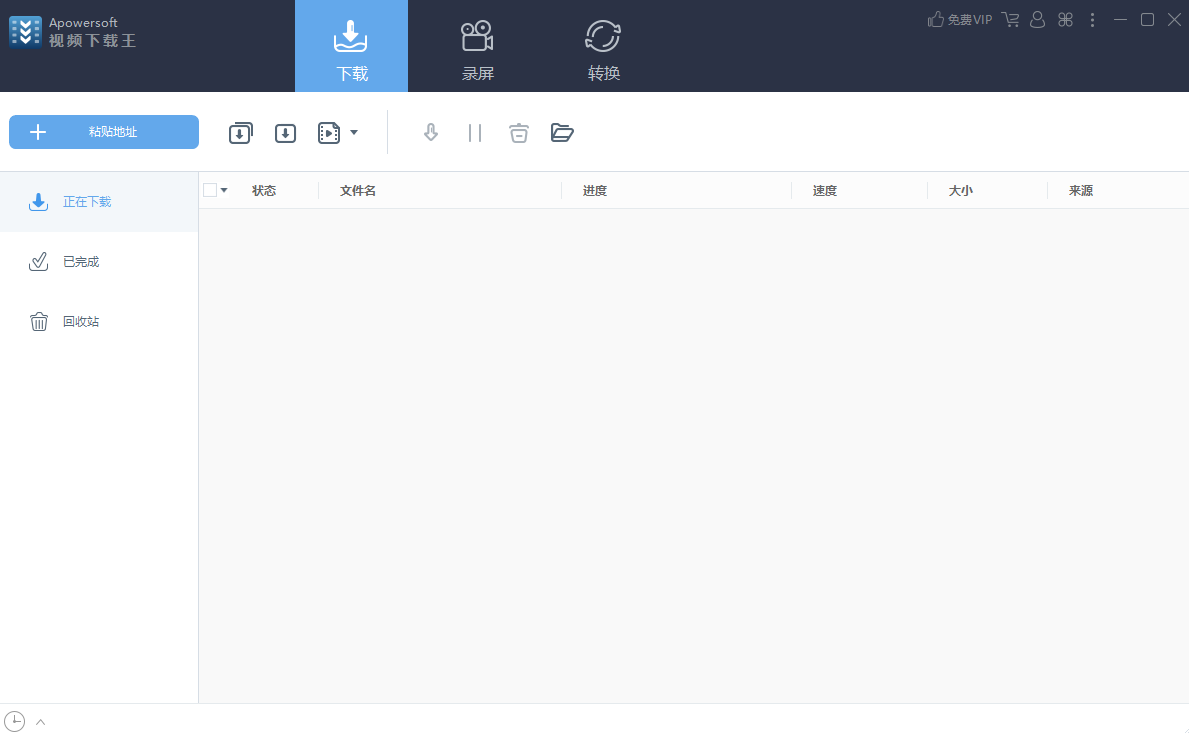Viewport: 1189px width, 733px height.
Task: Click the single download task icon
Action: [x=285, y=133]
